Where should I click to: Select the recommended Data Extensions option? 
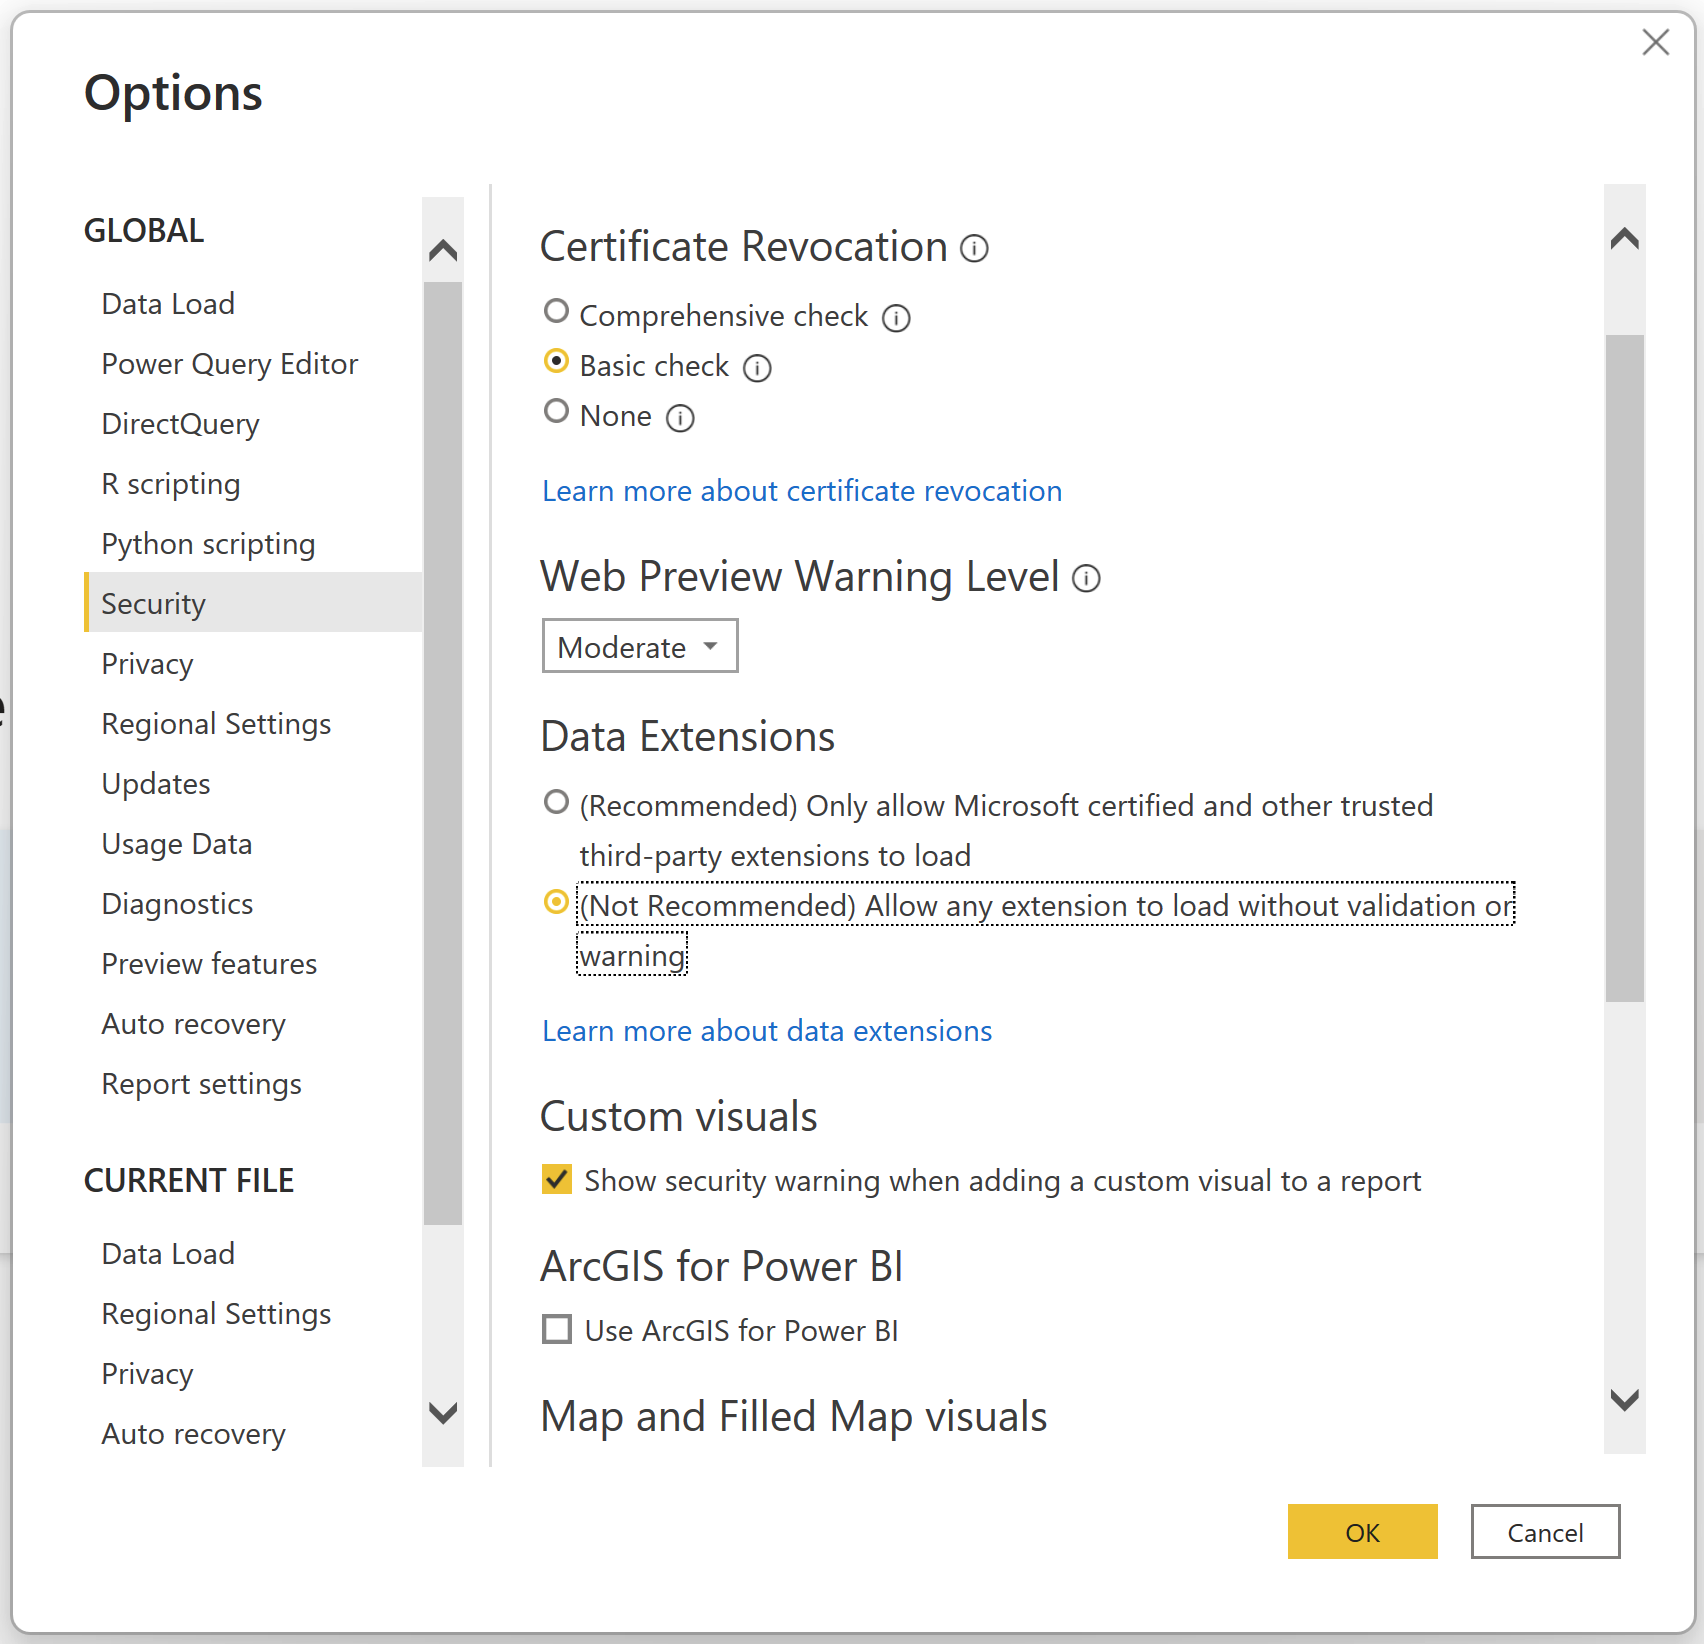556,801
